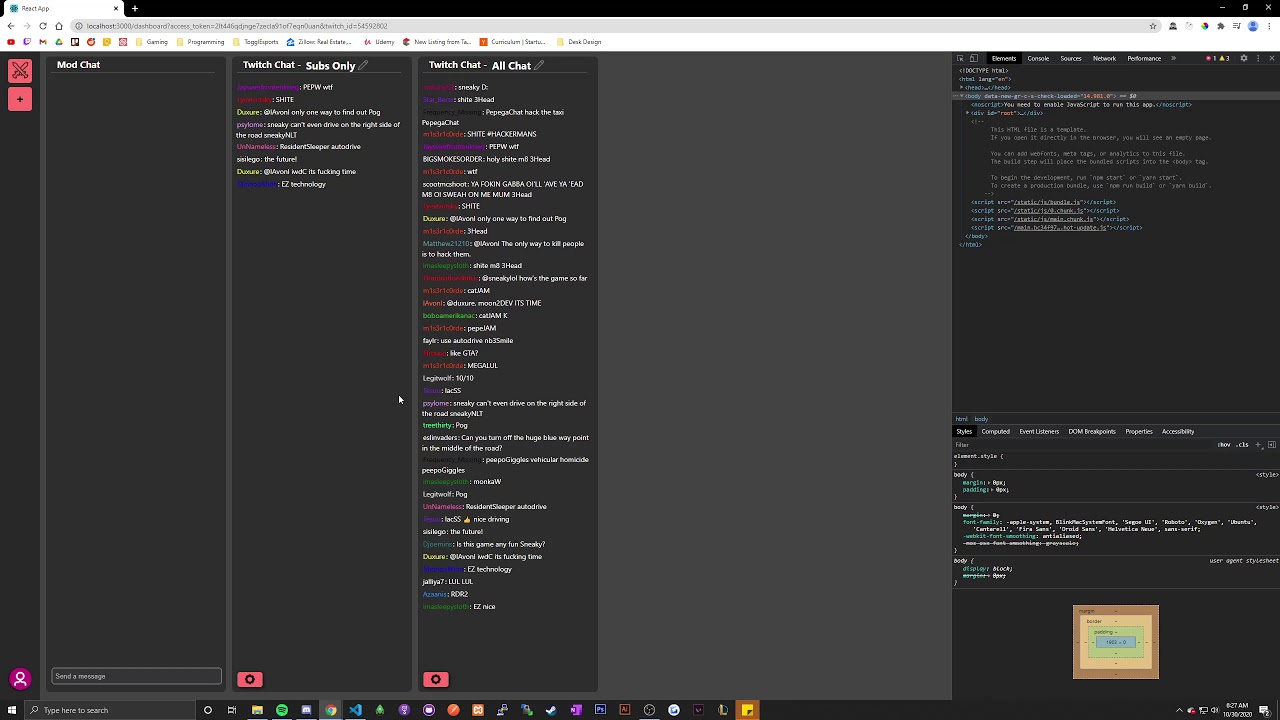Screen dimensions: 1280x720
Task: Open the Twitch bookmark icon
Action: click(27, 42)
